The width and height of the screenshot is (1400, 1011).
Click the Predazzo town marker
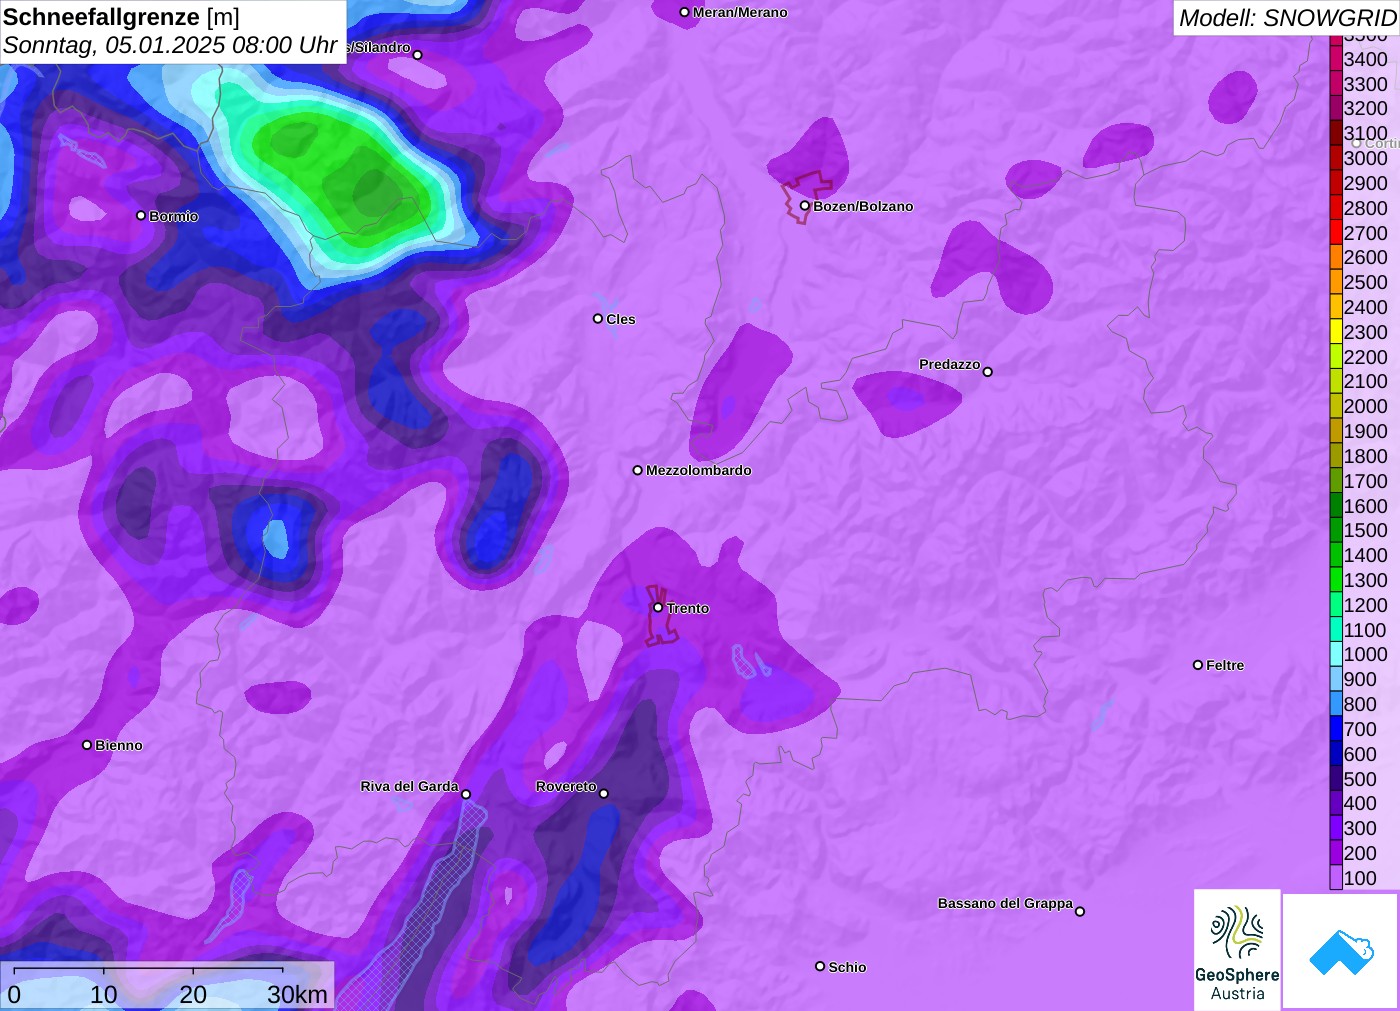pyautogui.click(x=988, y=371)
